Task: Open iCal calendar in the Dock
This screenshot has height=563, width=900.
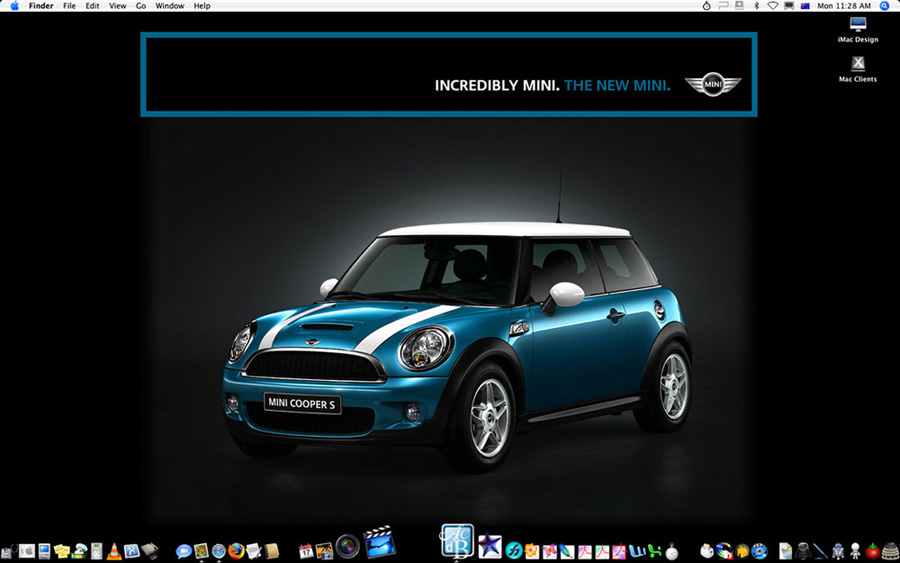Action: click(306, 551)
